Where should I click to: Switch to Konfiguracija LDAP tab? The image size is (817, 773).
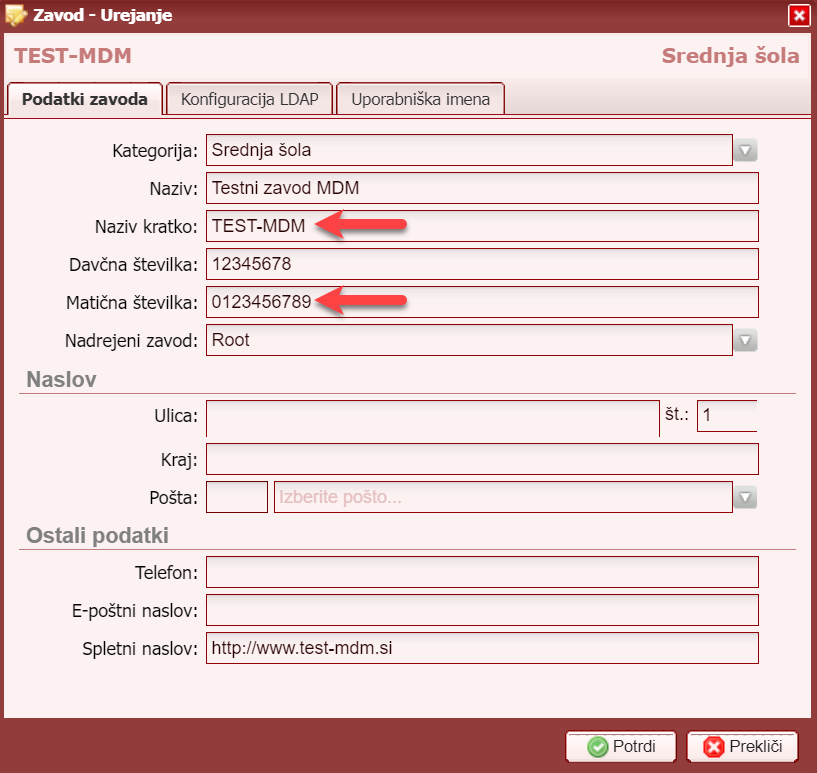[x=249, y=99]
